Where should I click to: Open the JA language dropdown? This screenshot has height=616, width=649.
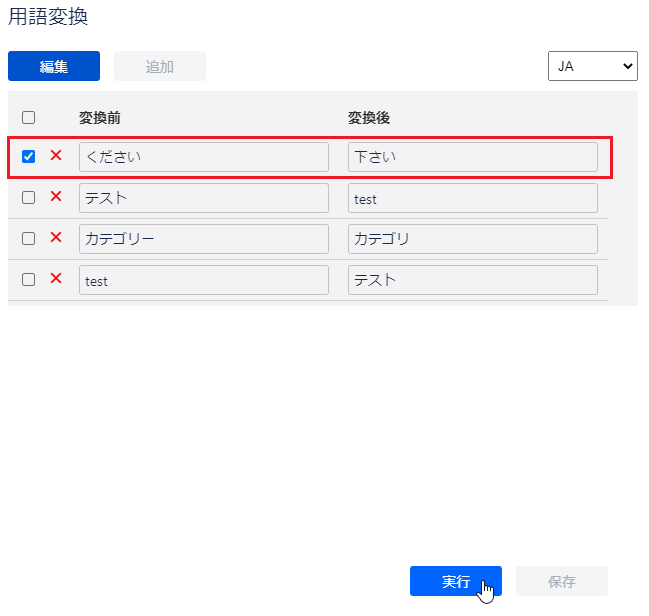pyautogui.click(x=592, y=66)
